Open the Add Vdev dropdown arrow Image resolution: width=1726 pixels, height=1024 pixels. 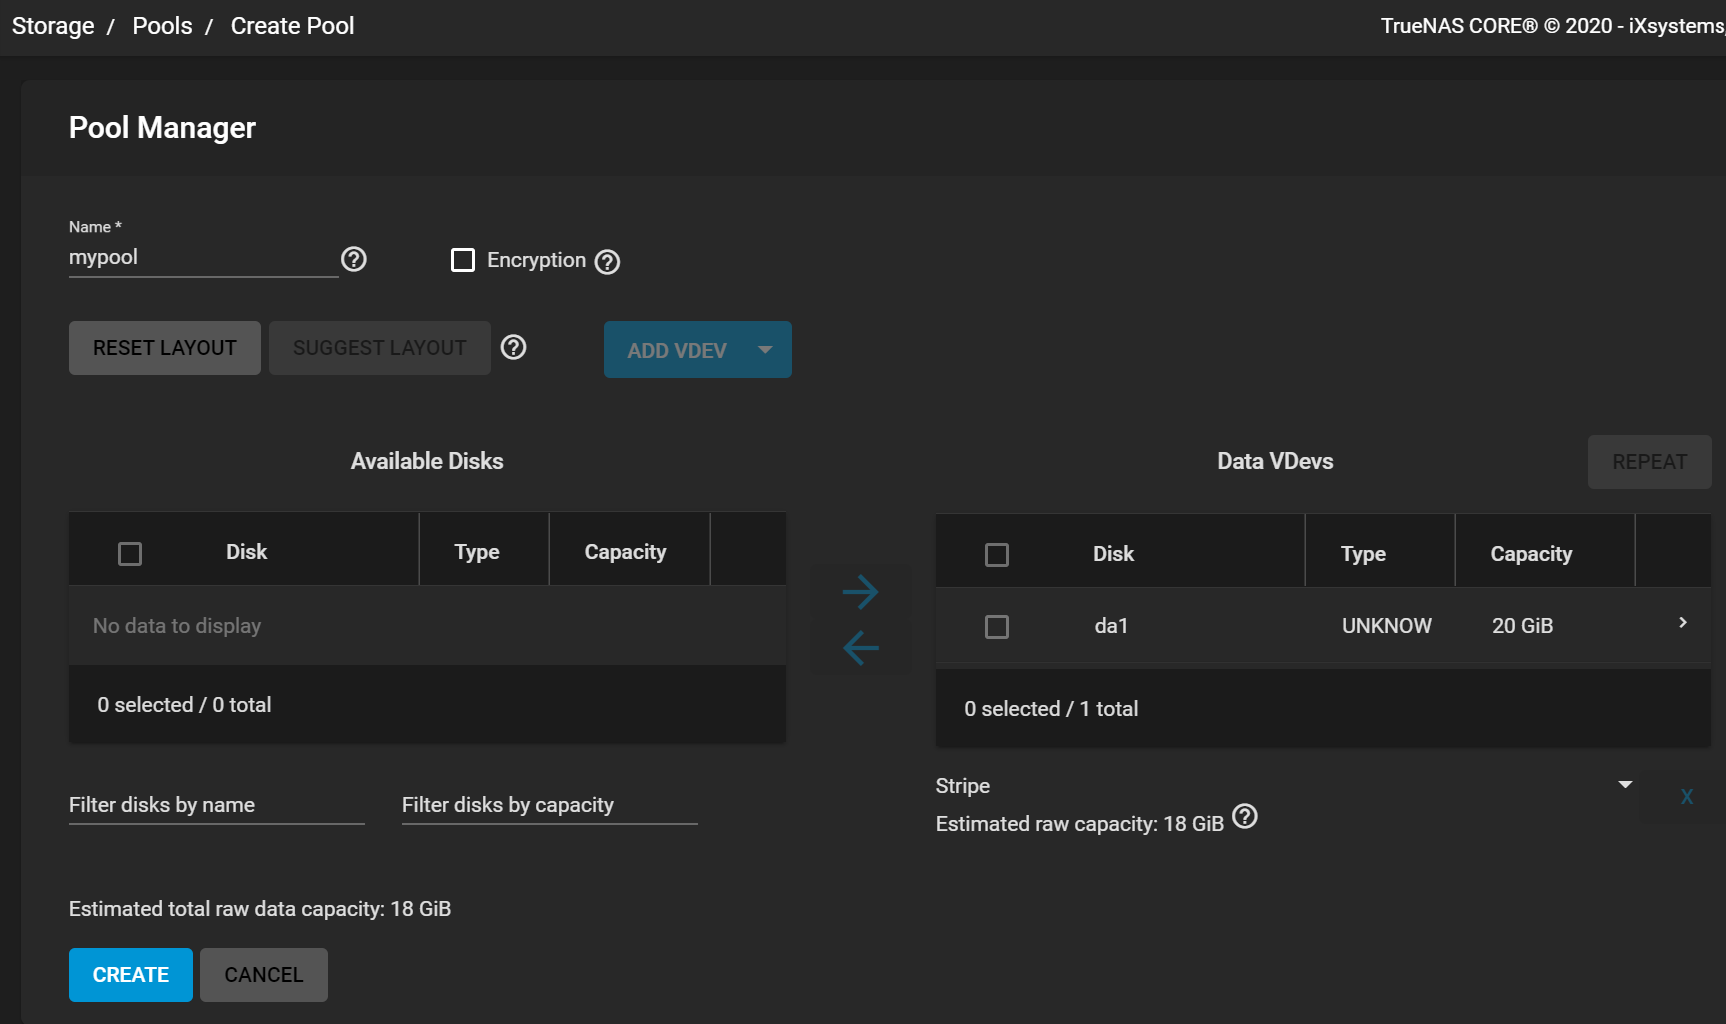[x=765, y=350]
